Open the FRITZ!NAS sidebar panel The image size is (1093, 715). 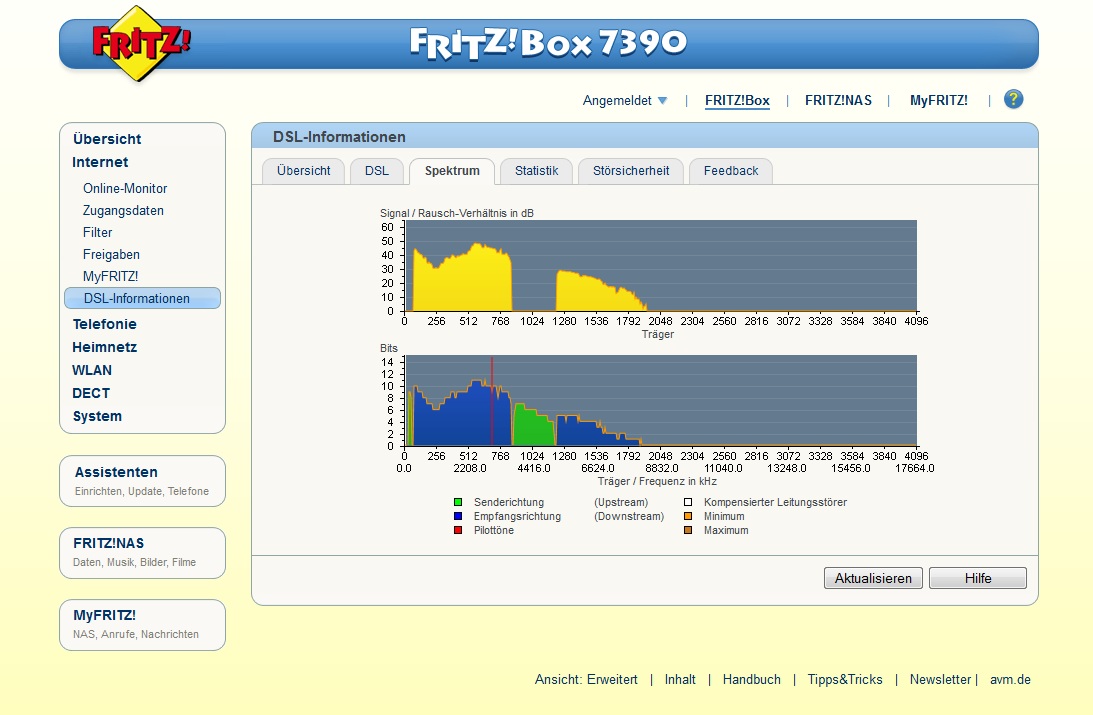(x=142, y=553)
